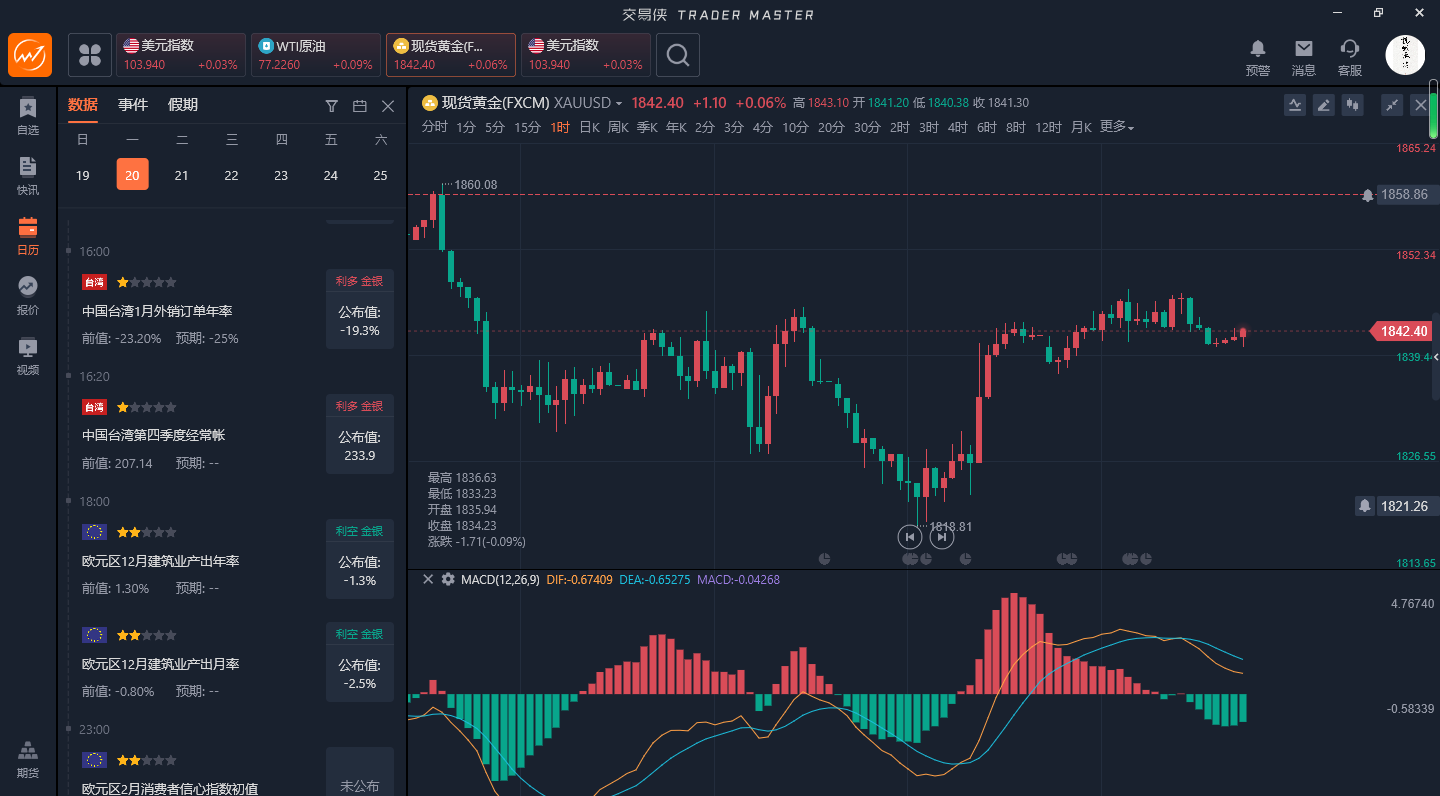Image resolution: width=1440 pixels, height=796 pixels.
Task: Open 欧元区12月建筑业产出年率 entry
Action: (160, 561)
